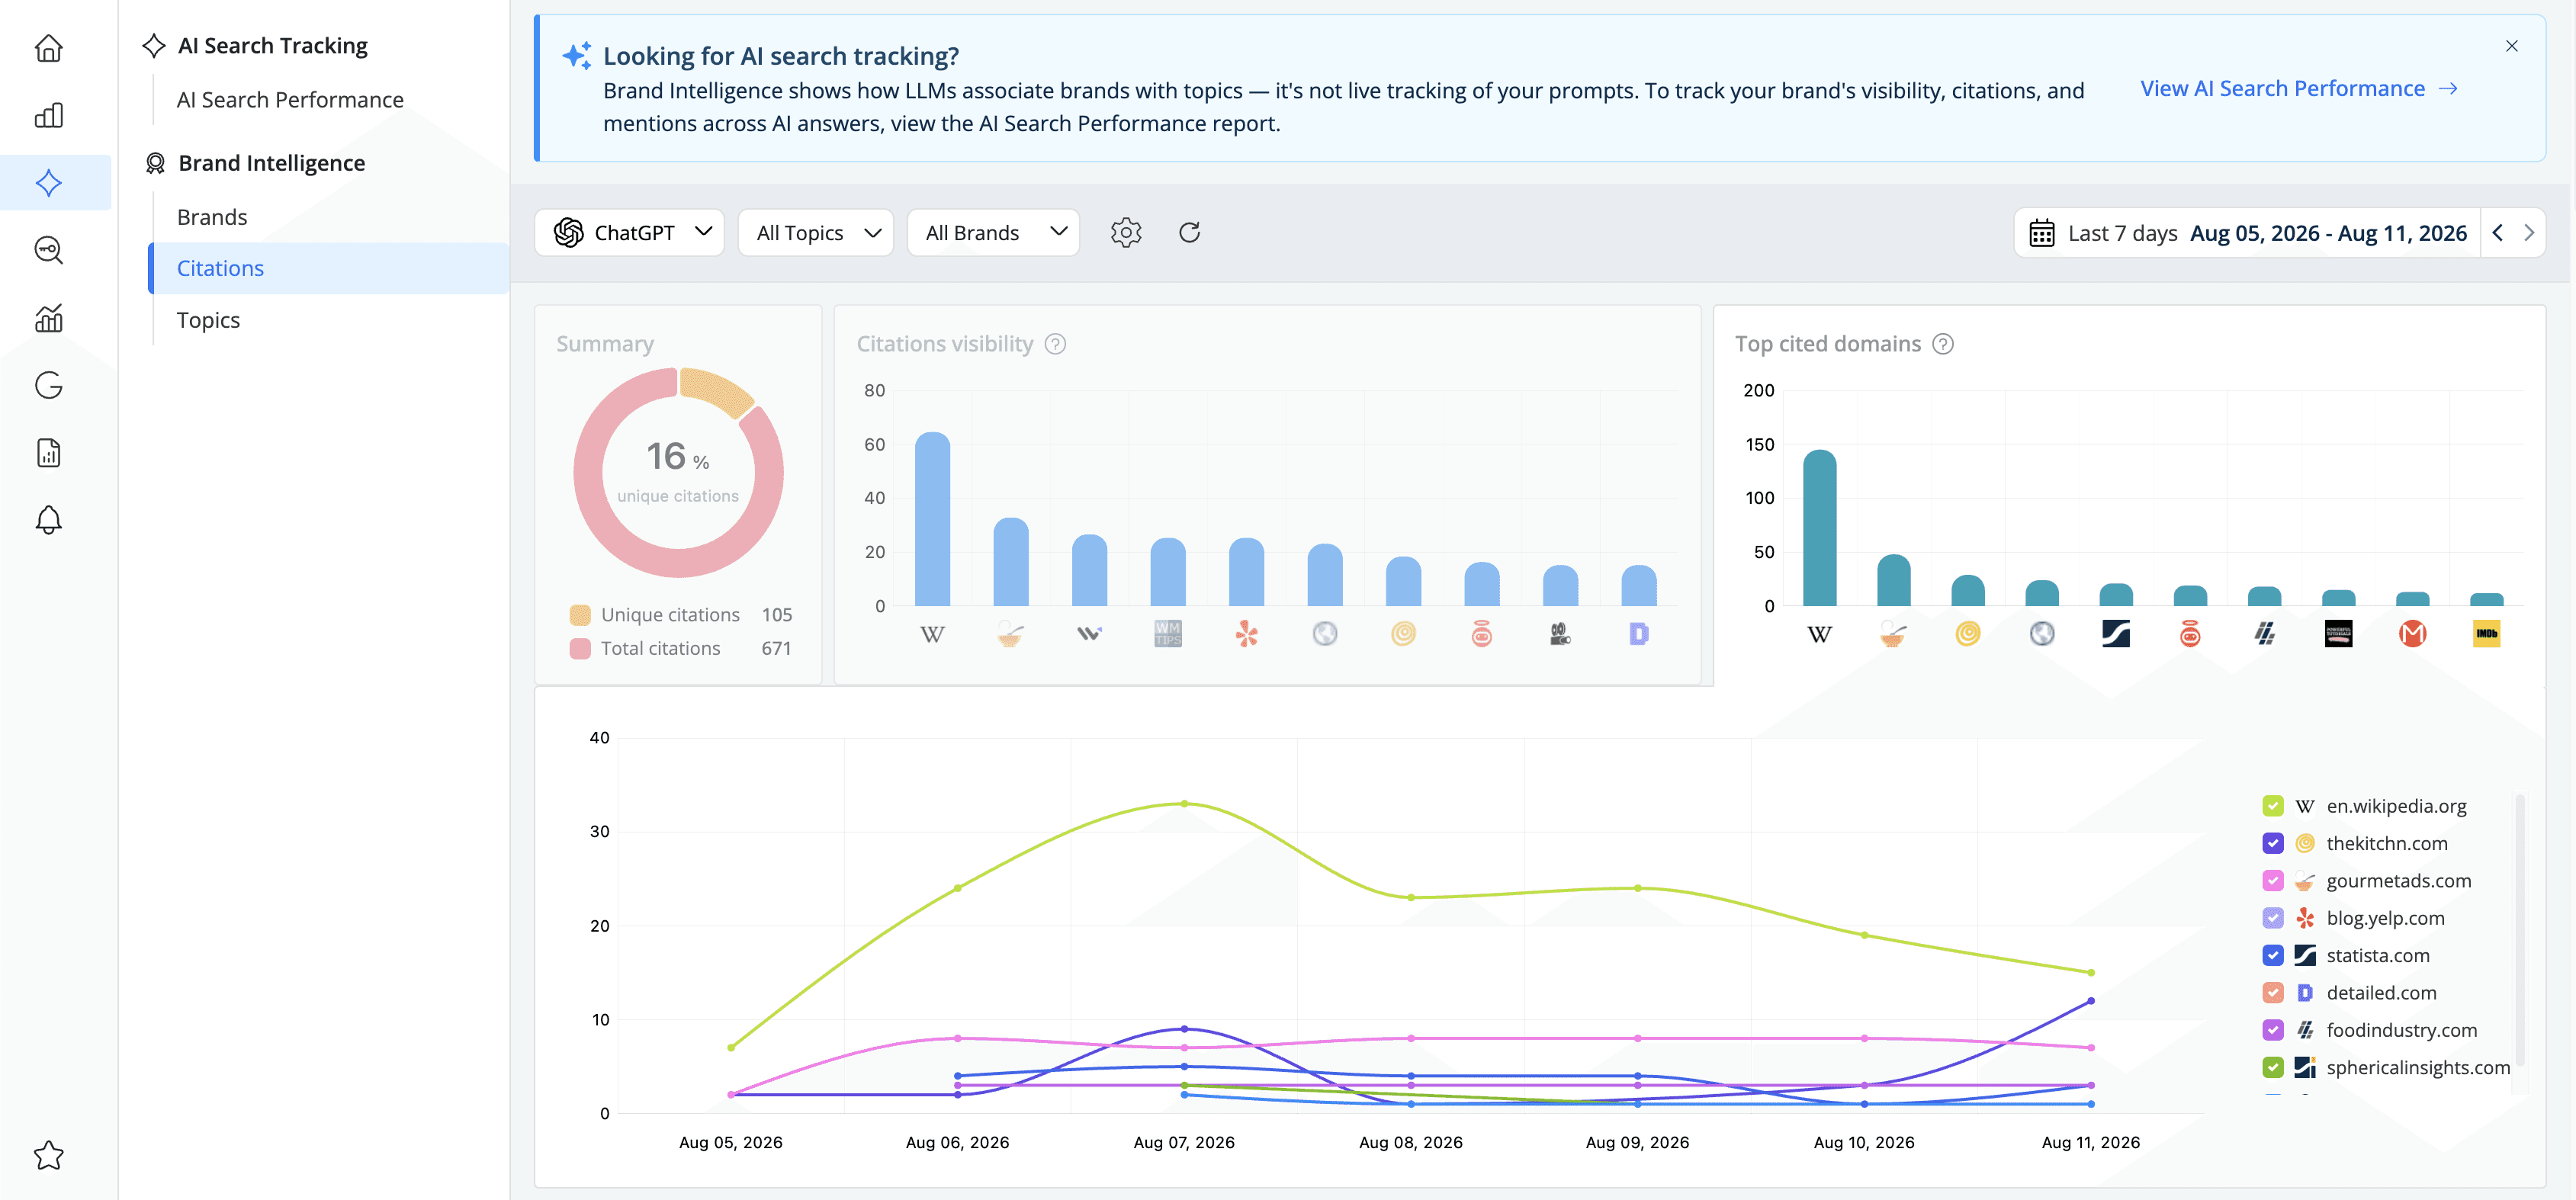Click the settings gear icon in filter bar
Viewport: 2576px width, 1200px height.
coord(1125,232)
